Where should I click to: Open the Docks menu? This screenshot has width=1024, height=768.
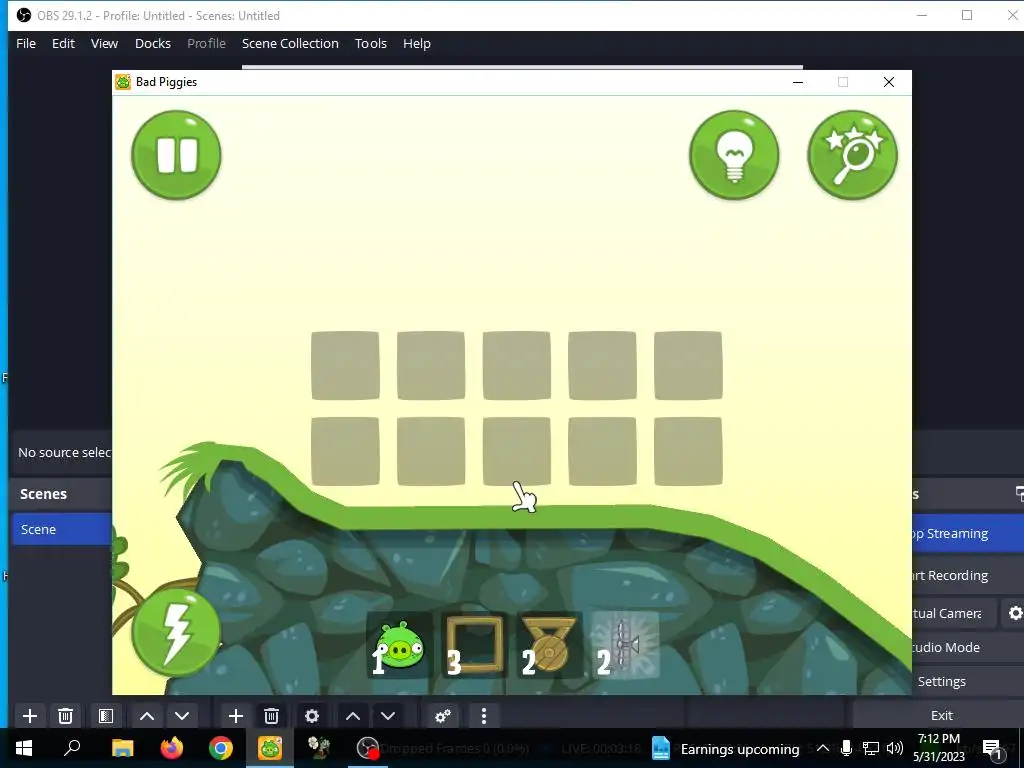pos(153,43)
